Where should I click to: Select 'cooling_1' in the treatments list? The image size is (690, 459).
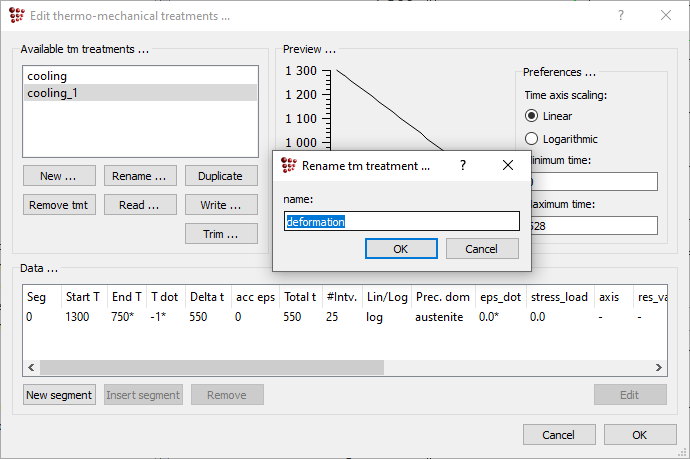tap(140, 93)
